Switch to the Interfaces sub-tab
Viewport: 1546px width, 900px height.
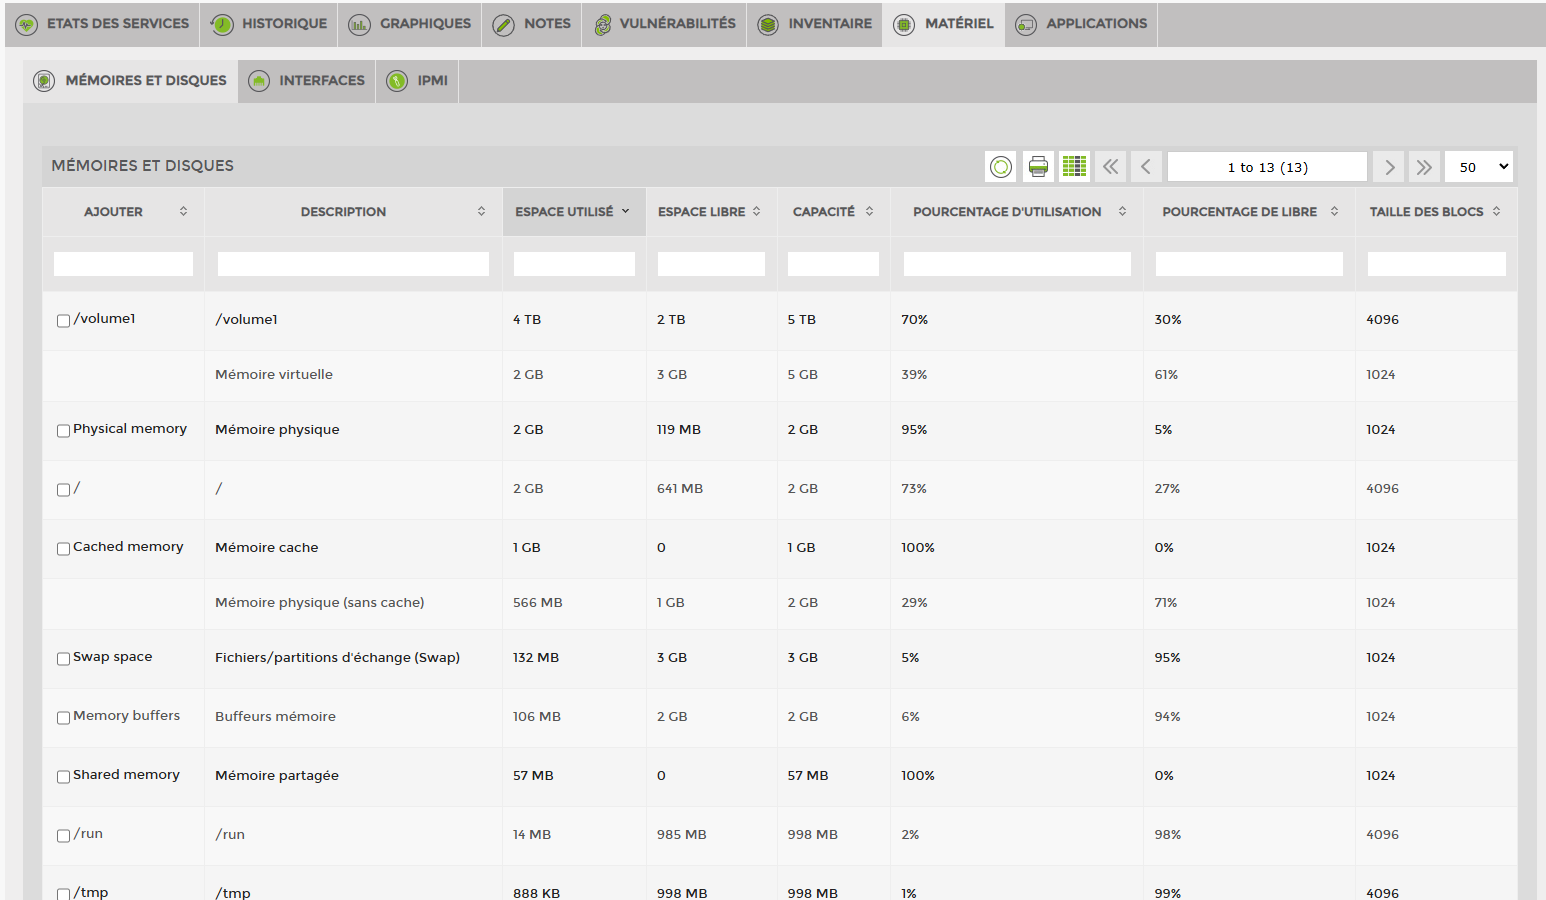(307, 81)
